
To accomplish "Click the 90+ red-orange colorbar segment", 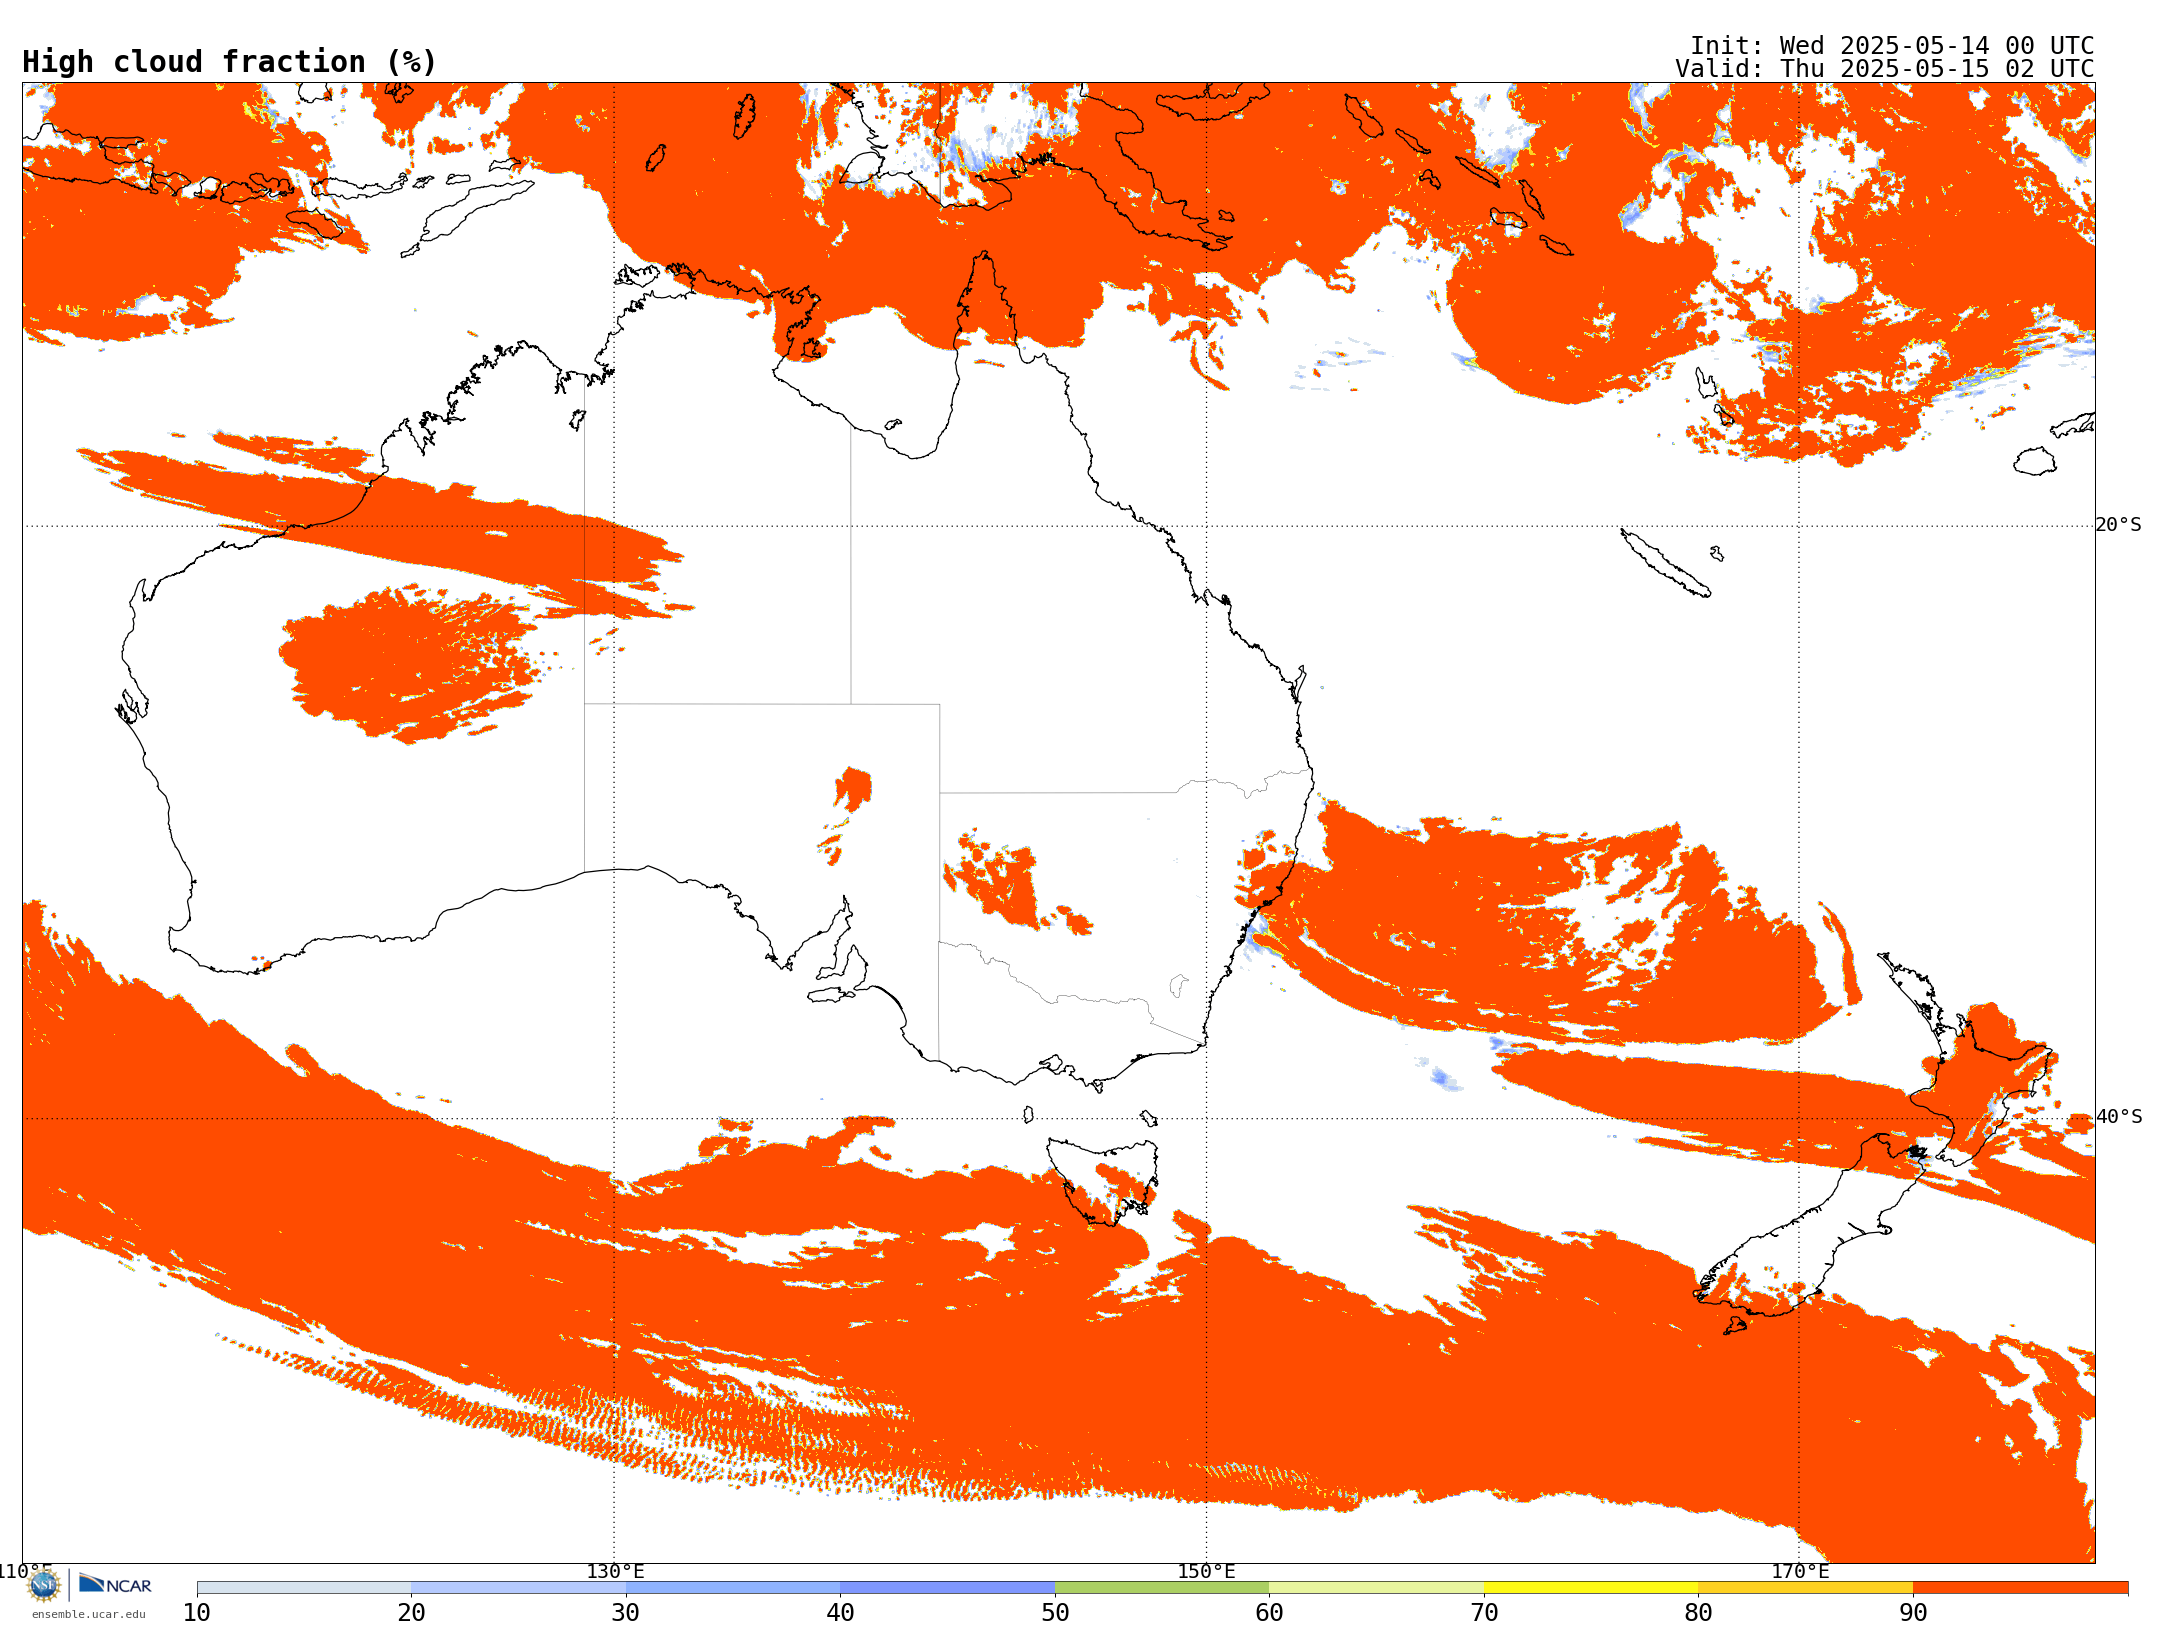I will (2020, 1588).
